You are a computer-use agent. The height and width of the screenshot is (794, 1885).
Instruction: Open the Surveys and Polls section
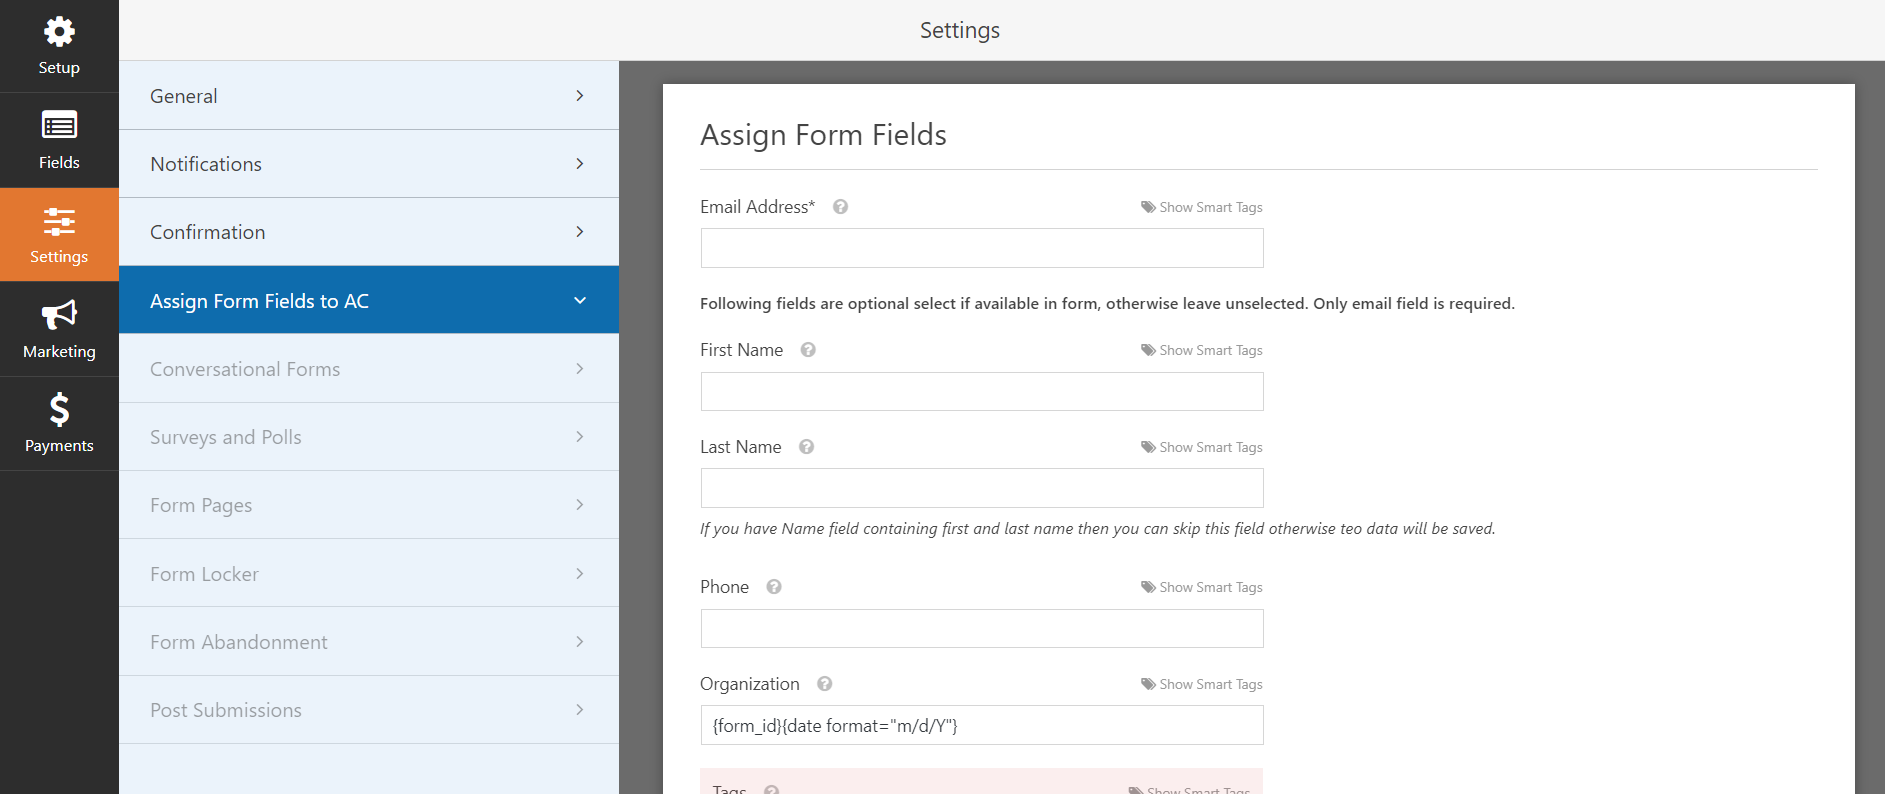click(x=369, y=437)
